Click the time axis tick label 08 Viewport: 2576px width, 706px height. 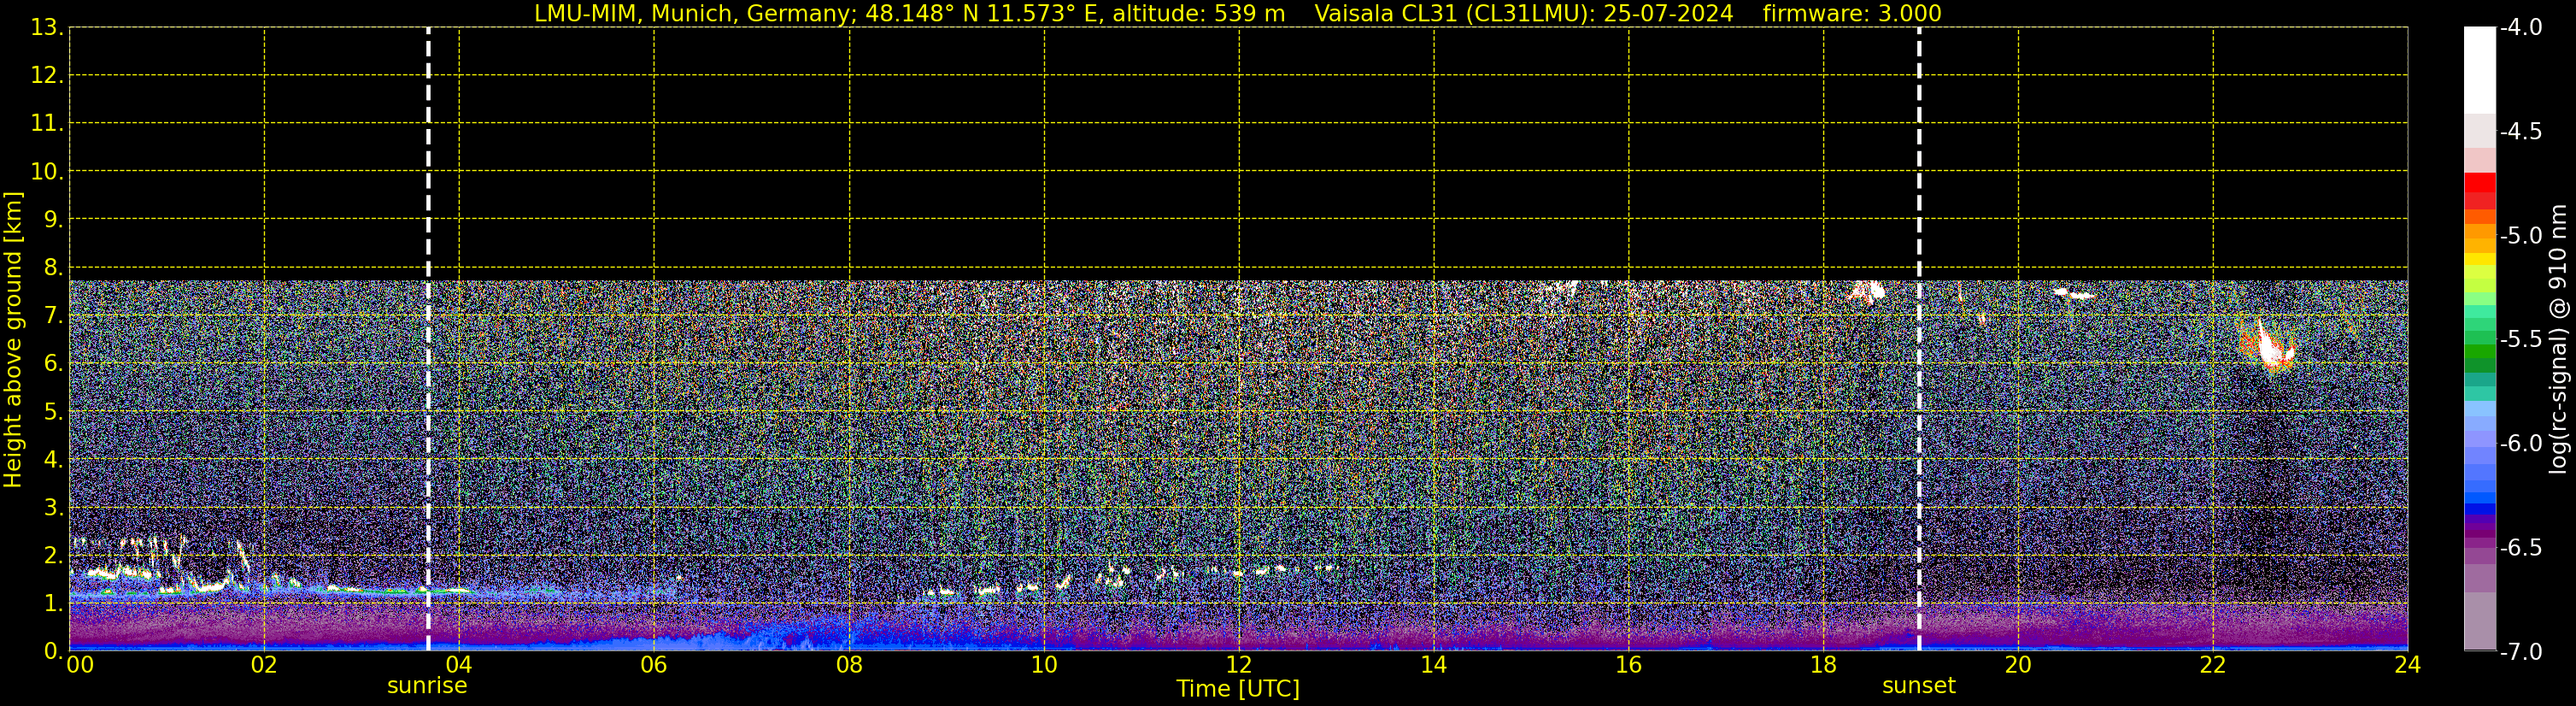pos(849,665)
